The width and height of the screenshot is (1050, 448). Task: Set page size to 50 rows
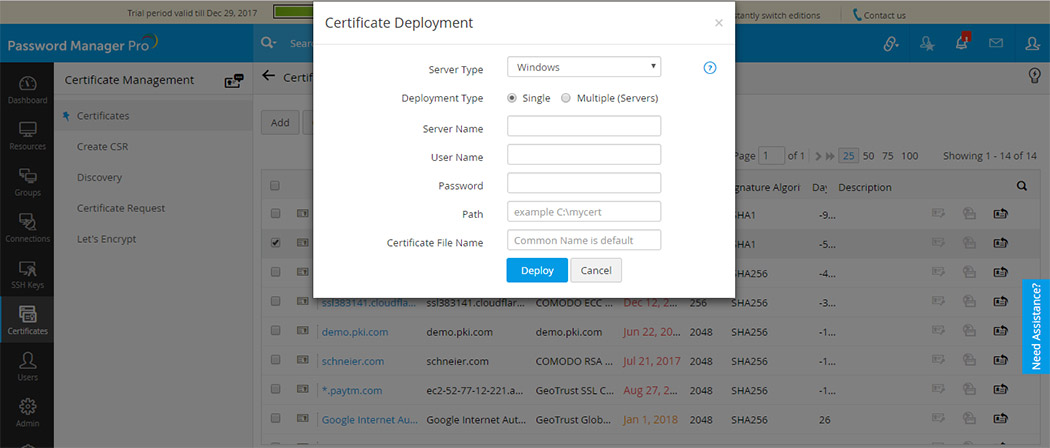tap(869, 156)
